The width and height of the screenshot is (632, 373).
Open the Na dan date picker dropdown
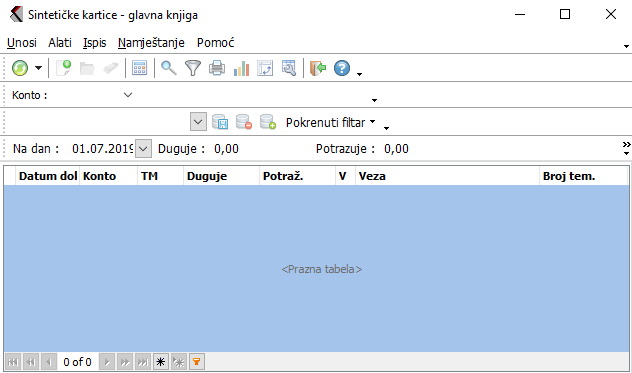143,149
